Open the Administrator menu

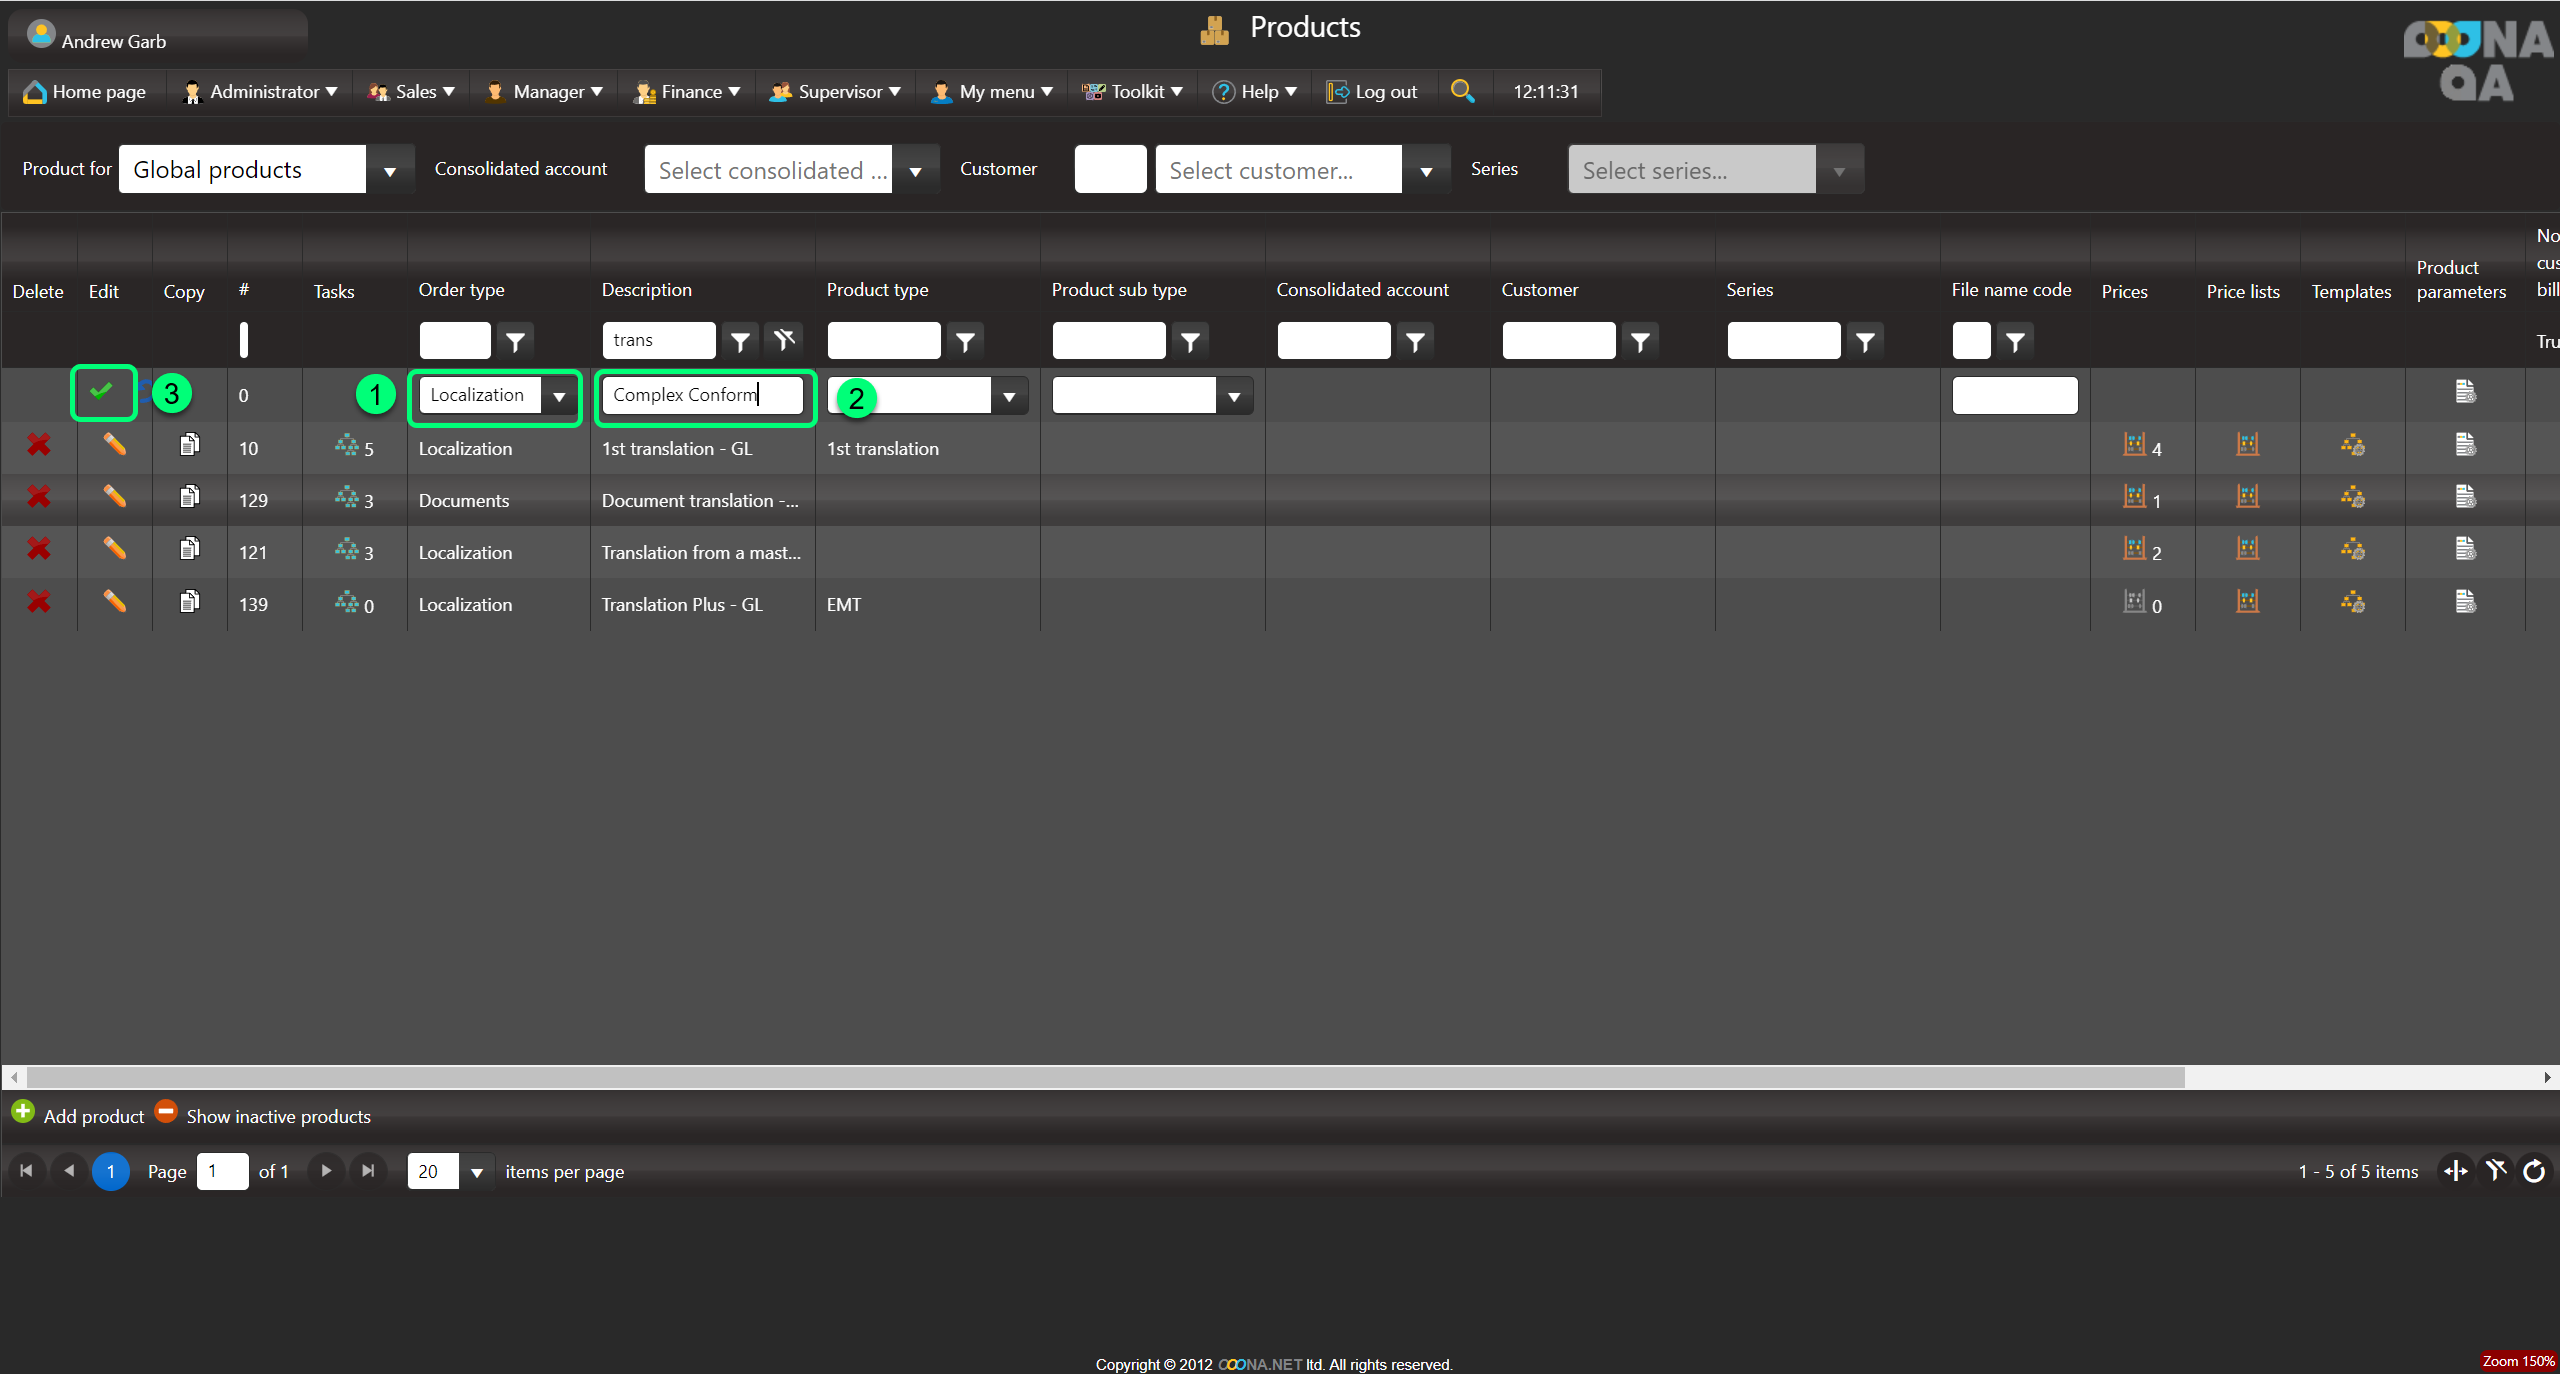(263, 91)
